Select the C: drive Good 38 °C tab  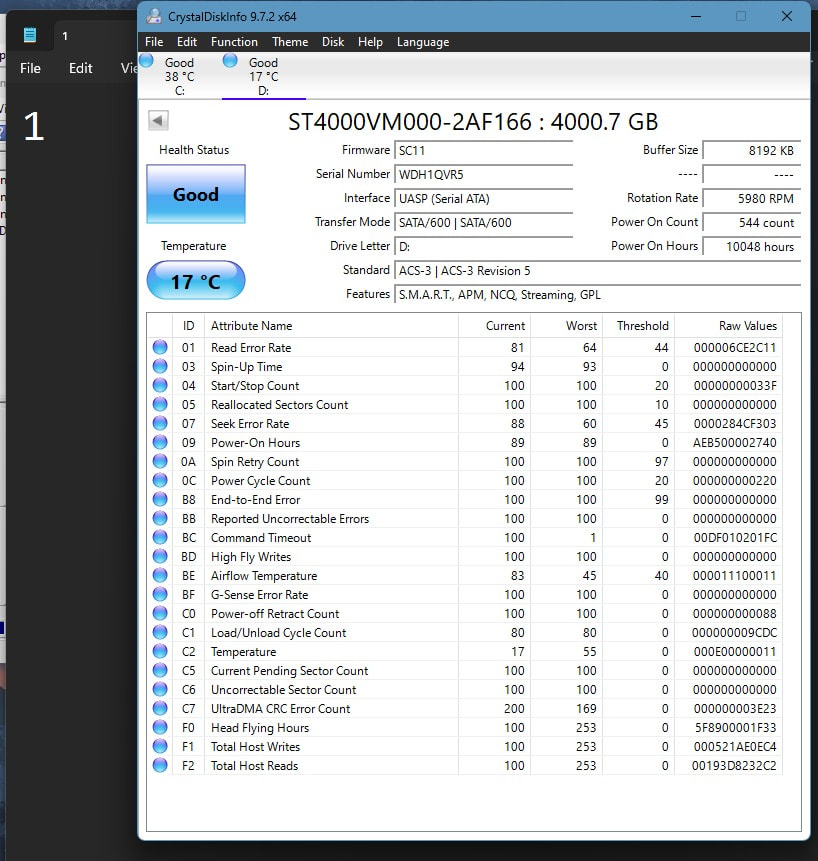(x=178, y=76)
